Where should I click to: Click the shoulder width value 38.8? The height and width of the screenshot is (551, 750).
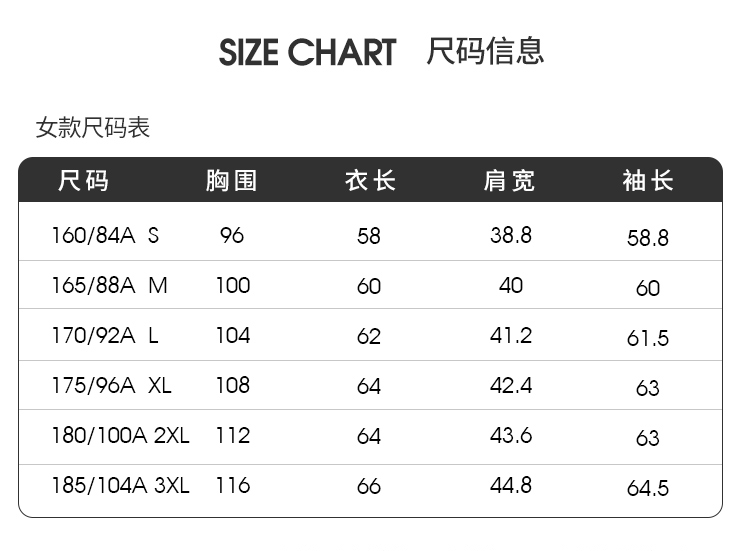click(511, 236)
